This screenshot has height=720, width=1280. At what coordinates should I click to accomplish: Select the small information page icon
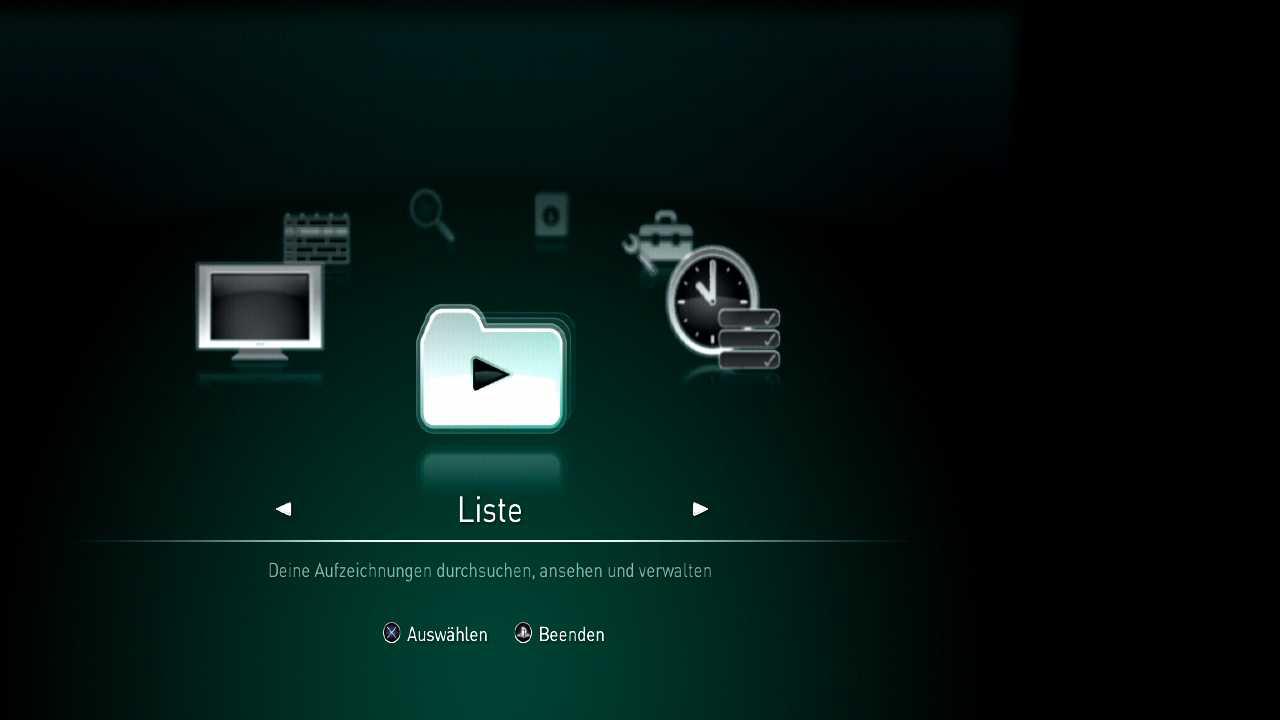click(551, 214)
